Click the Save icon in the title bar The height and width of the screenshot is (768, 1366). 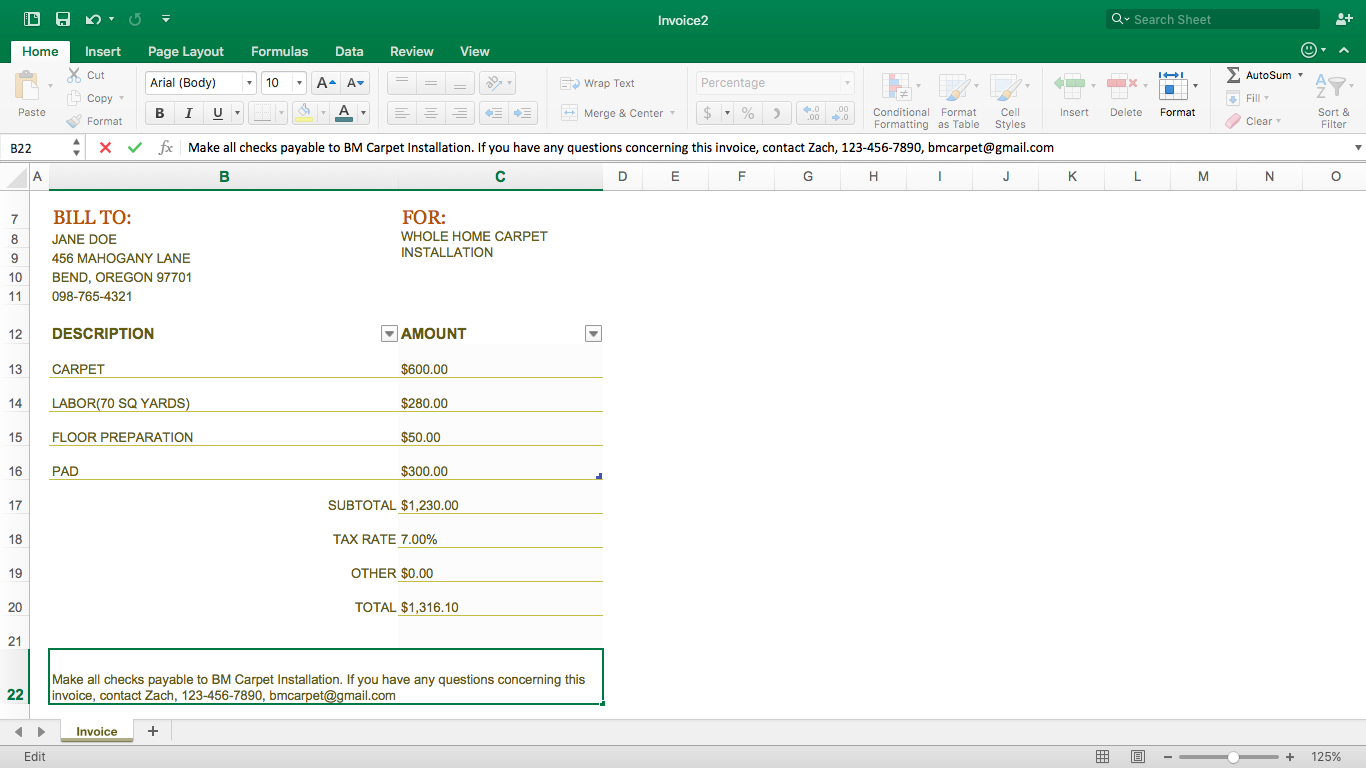click(x=63, y=19)
